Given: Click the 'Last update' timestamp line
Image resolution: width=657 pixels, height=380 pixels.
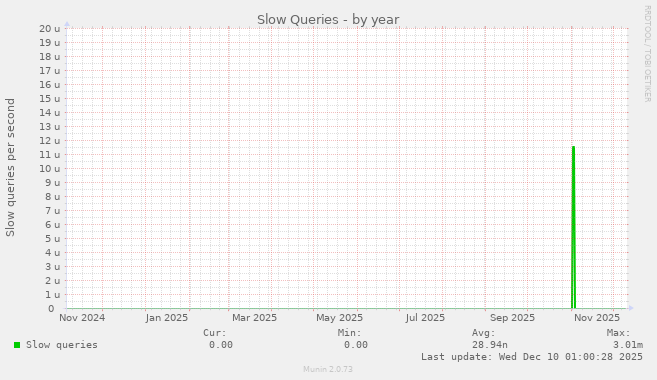Looking at the screenshot, I should pyautogui.click(x=532, y=357).
